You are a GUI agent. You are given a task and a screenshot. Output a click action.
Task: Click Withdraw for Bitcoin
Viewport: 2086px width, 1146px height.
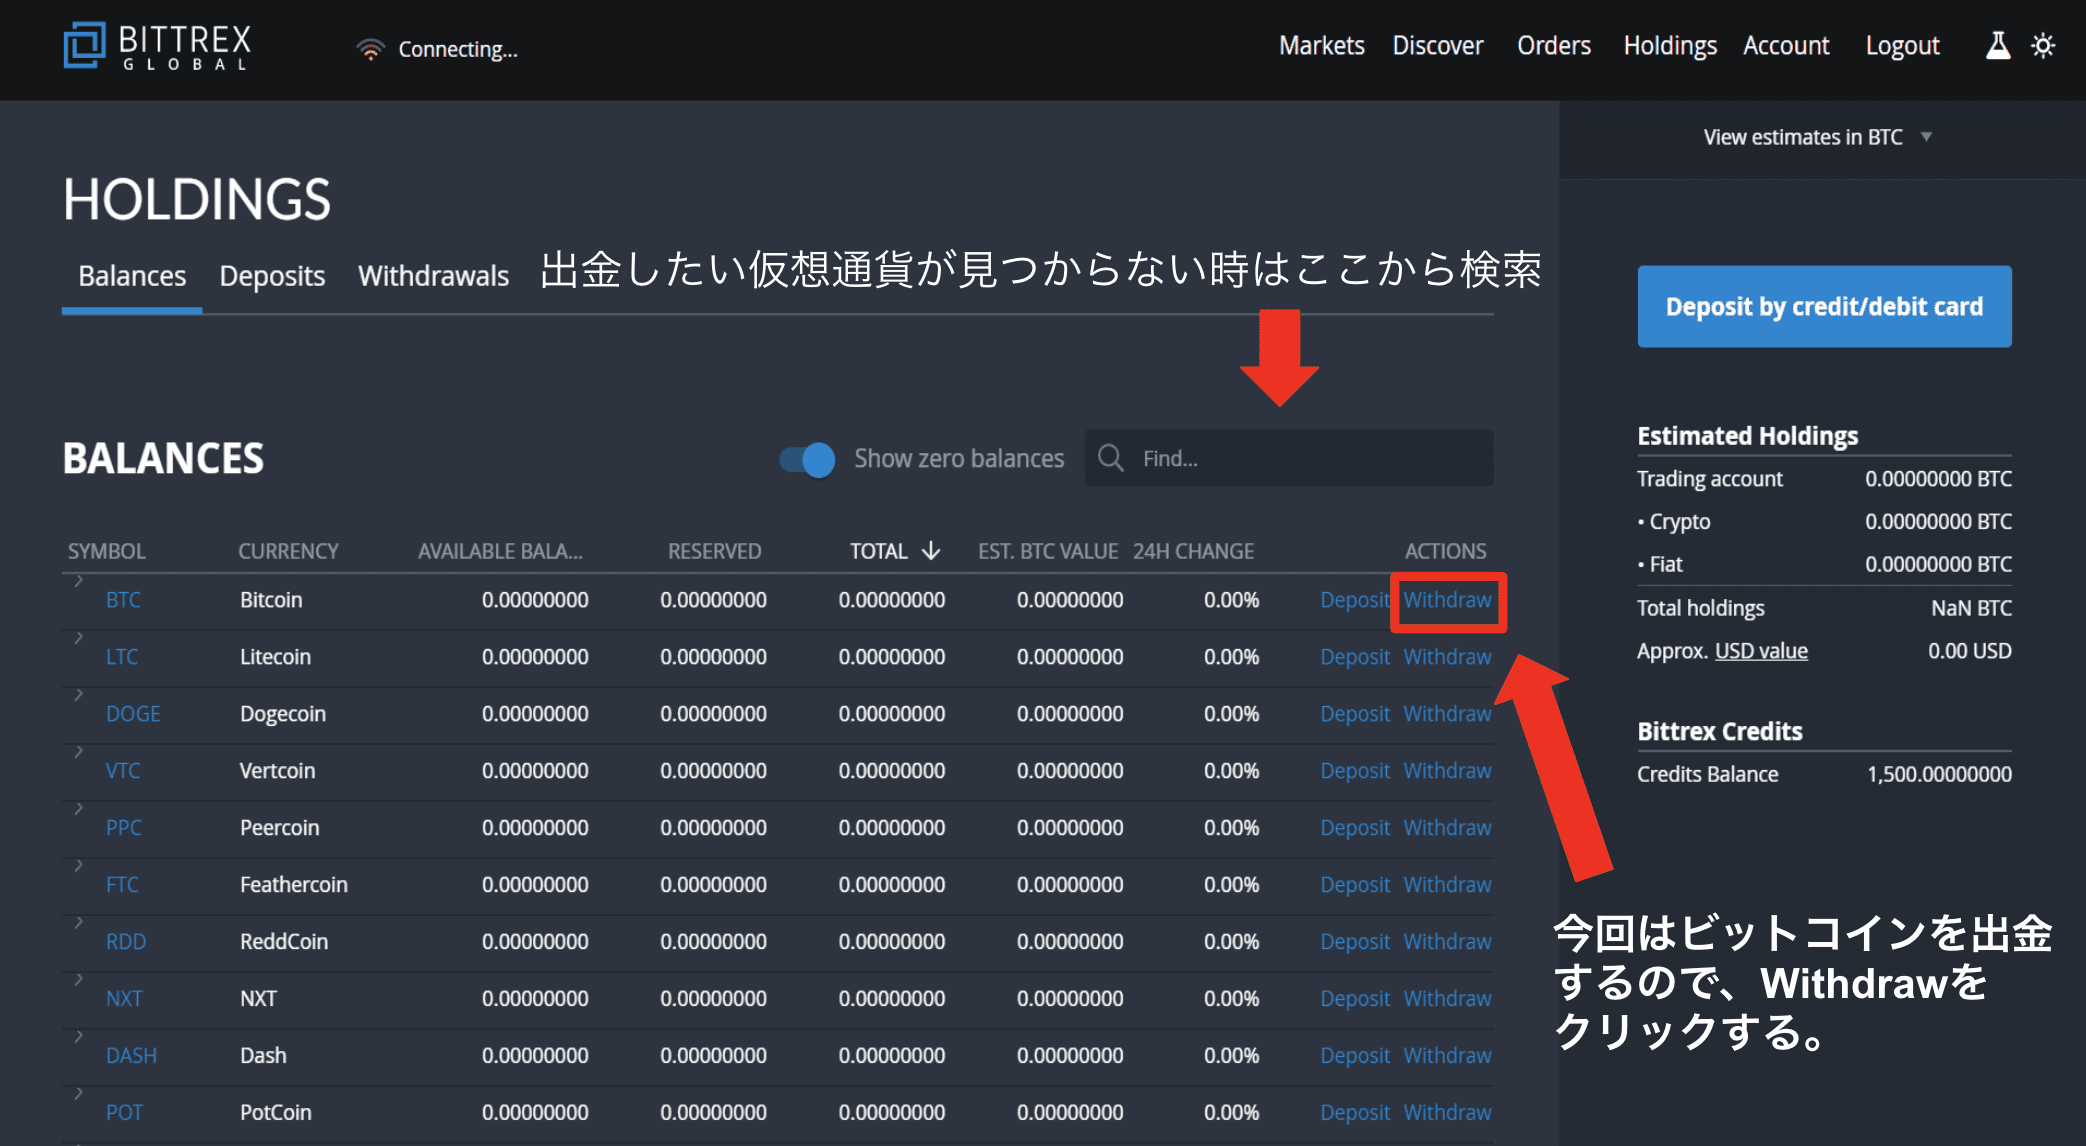pos(1447,600)
